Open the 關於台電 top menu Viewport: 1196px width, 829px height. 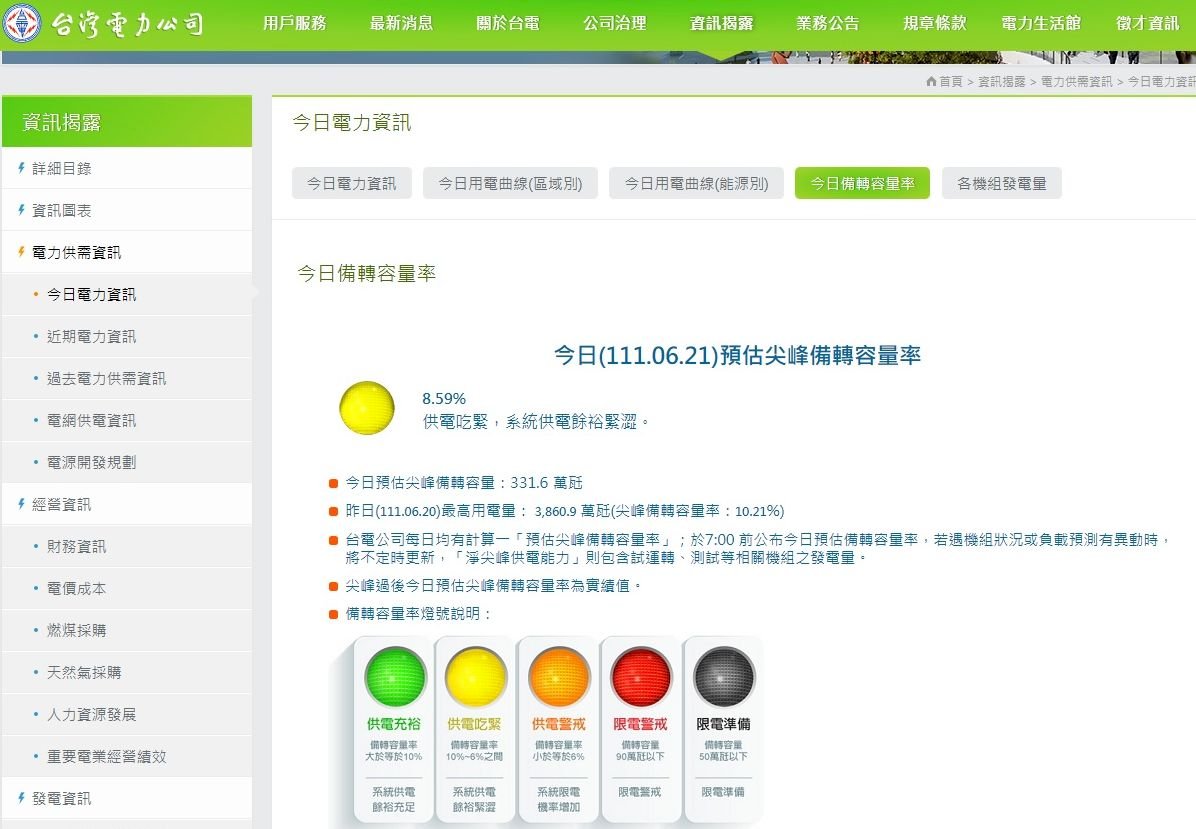(508, 24)
